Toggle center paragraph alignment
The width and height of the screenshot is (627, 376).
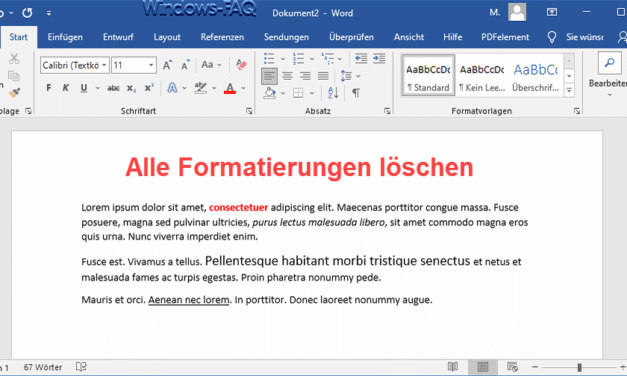[x=287, y=76]
